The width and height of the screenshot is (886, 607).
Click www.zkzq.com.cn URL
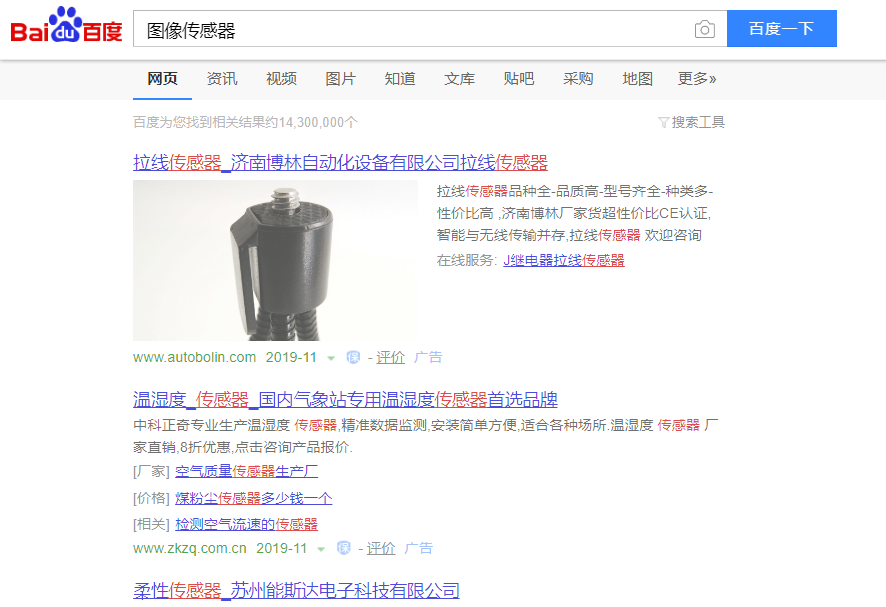pyautogui.click(x=190, y=548)
